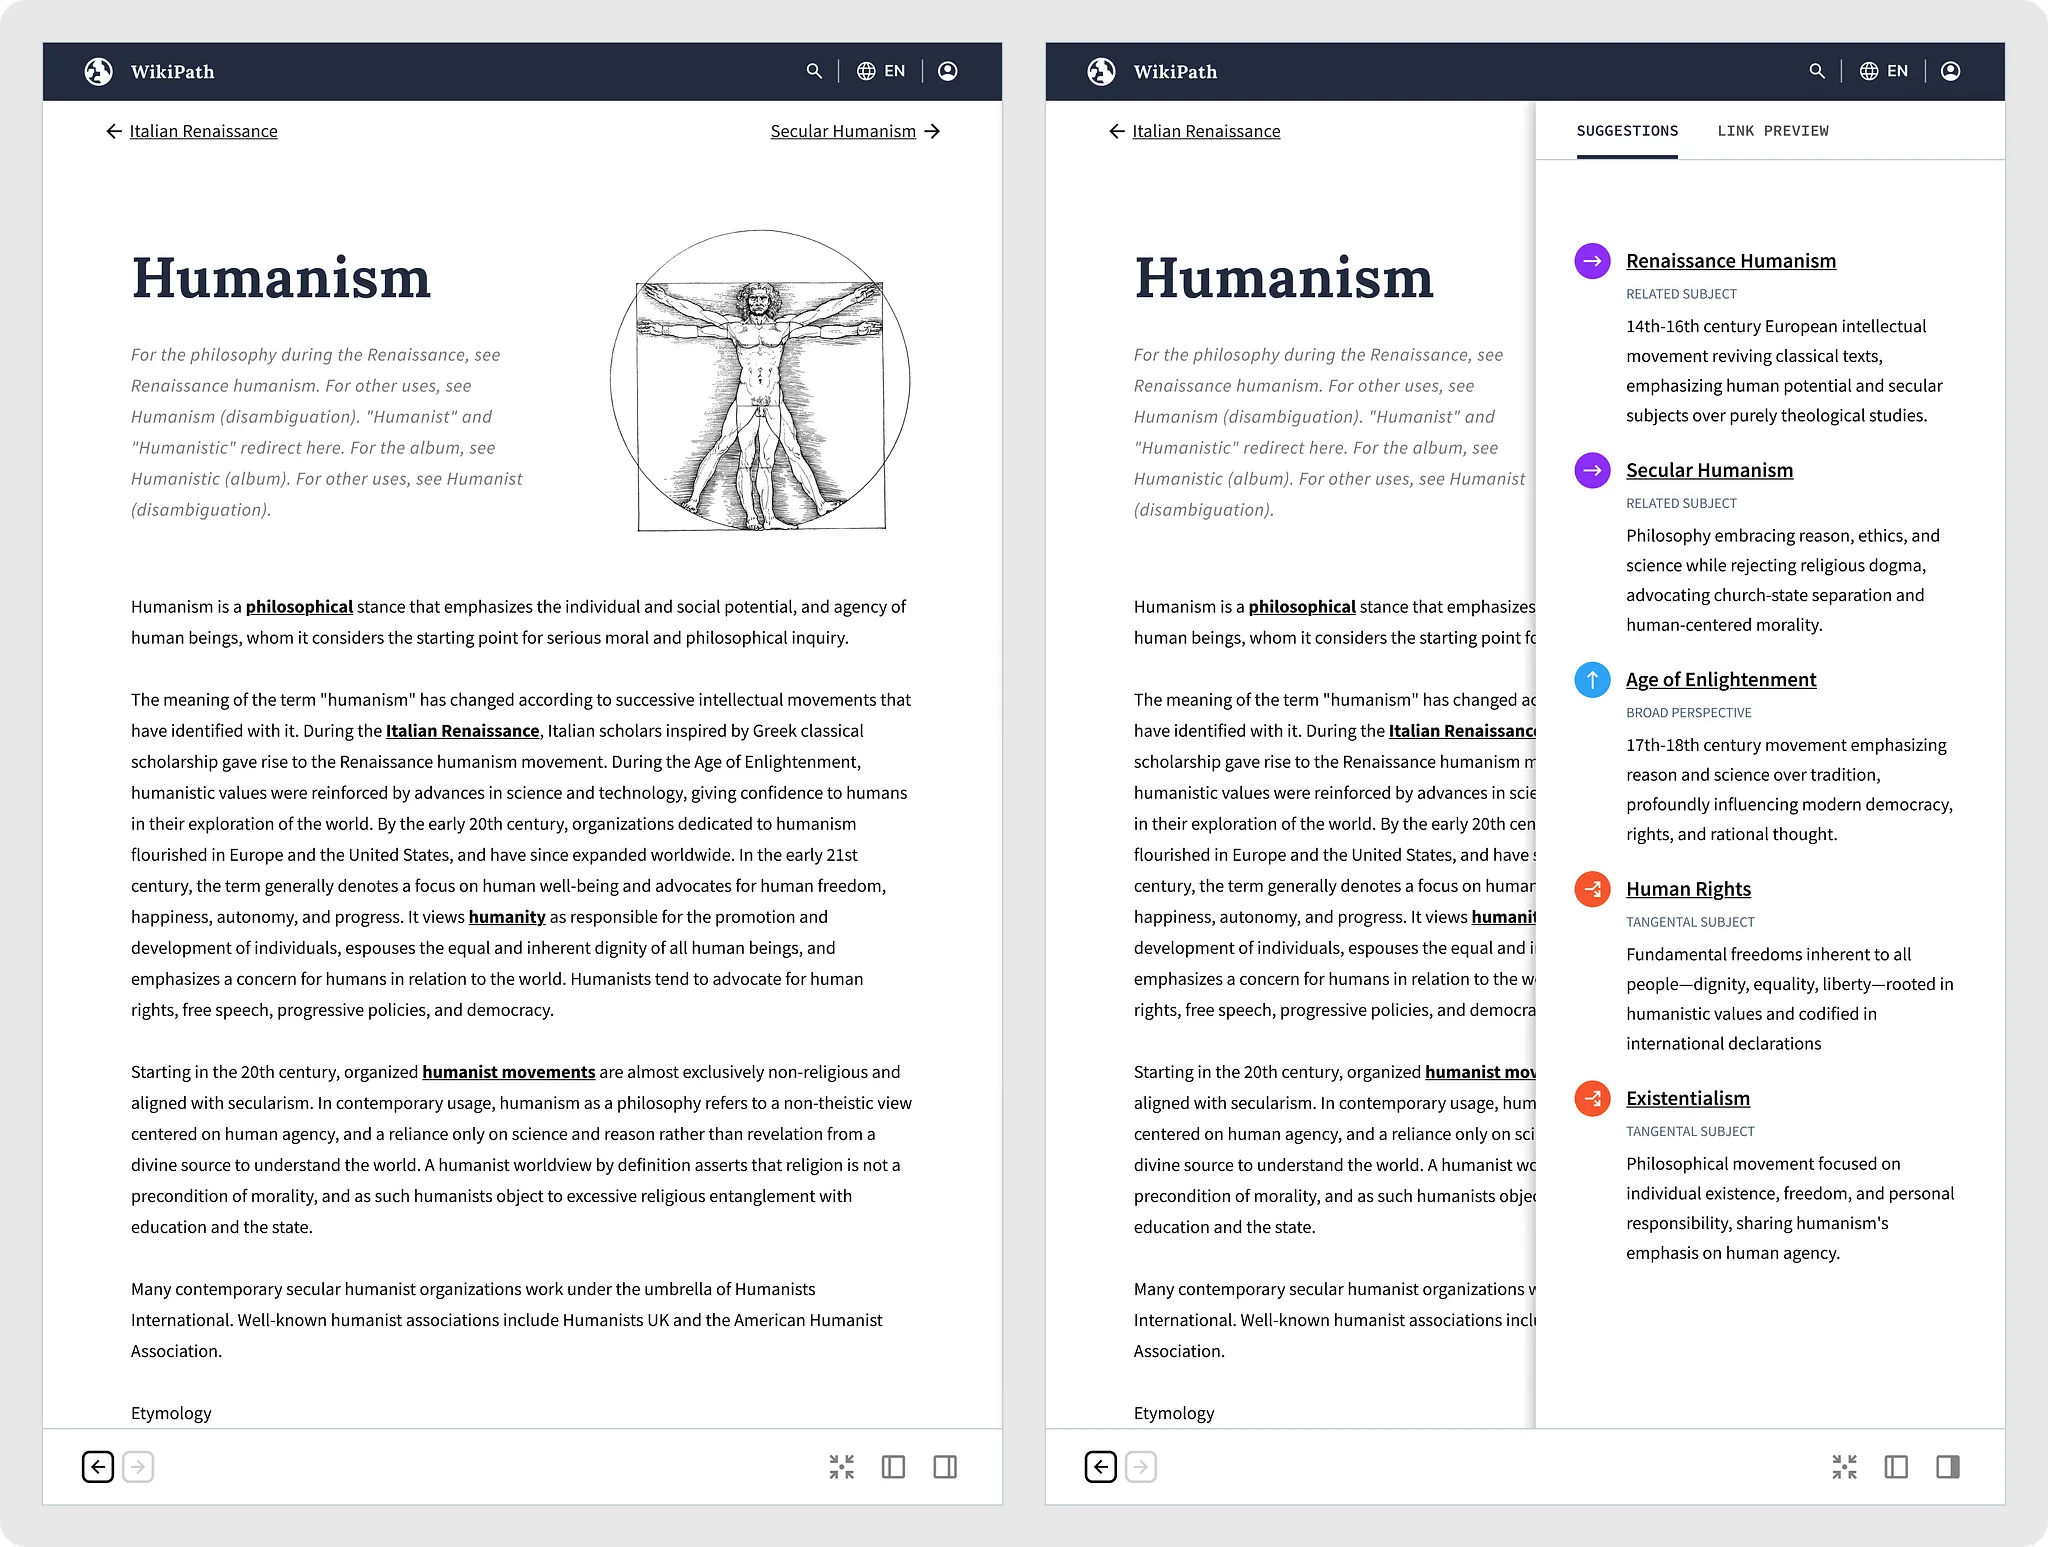Click the WikiPath globe logo

click(99, 71)
